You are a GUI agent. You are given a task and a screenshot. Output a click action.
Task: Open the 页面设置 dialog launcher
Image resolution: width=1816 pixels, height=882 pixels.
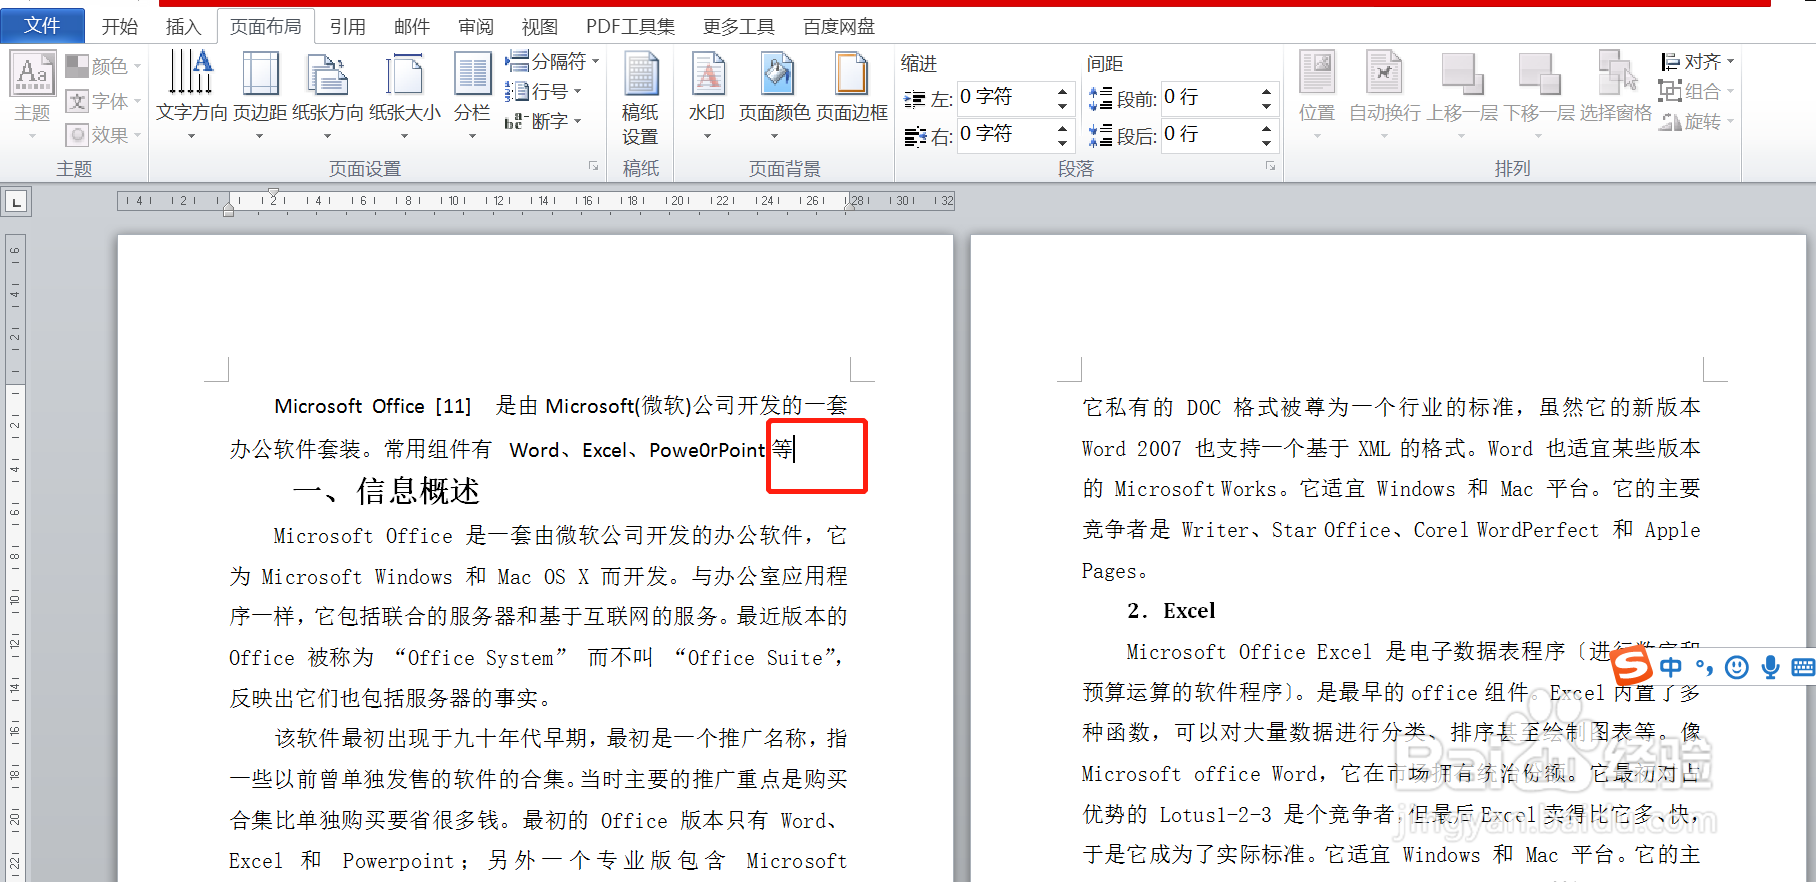593,167
